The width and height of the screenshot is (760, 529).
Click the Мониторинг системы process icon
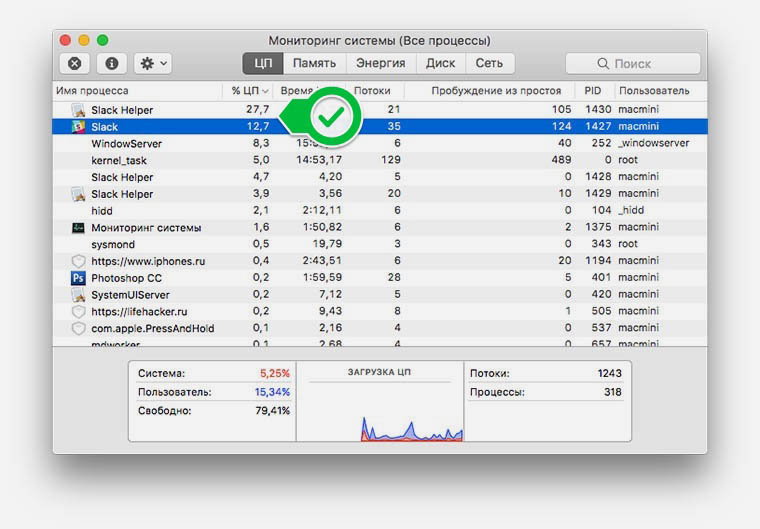(x=78, y=227)
